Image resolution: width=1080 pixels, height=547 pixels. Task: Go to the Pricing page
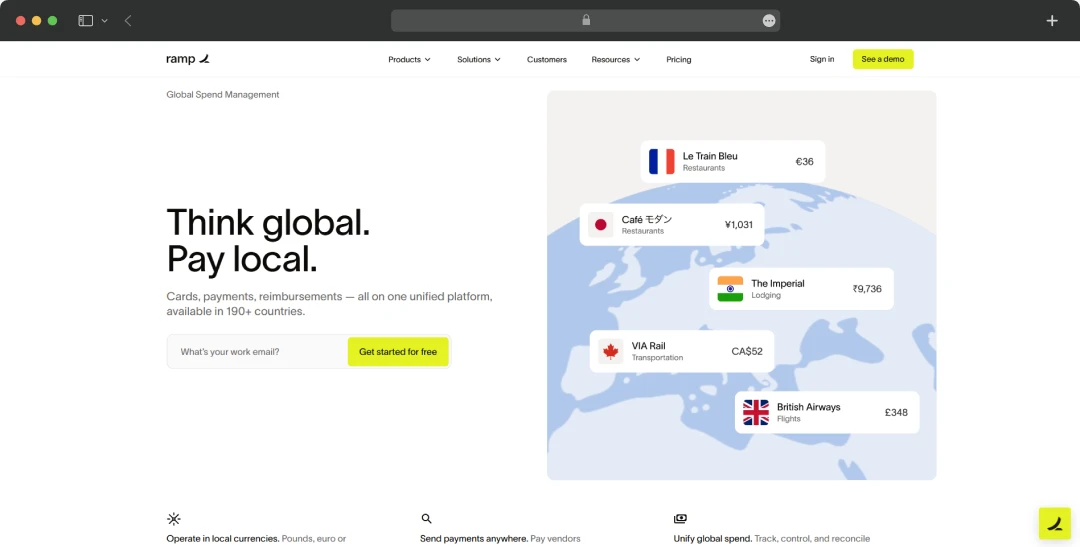pos(678,59)
